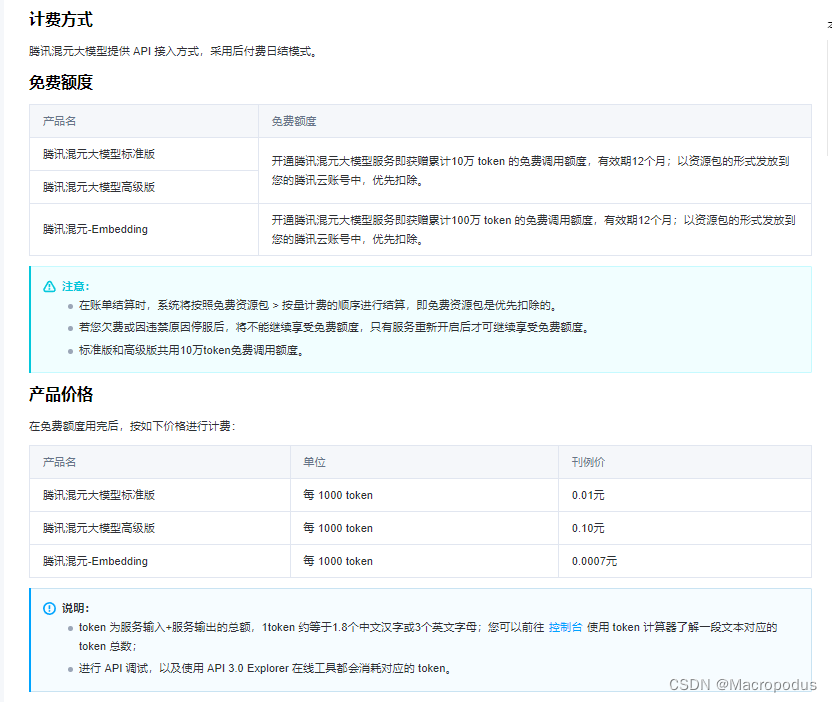Image resolution: width=832 pixels, height=702 pixels.
Task: Click 腾讯混元大模型高级版 in the free quota table
Action: pos(99,187)
